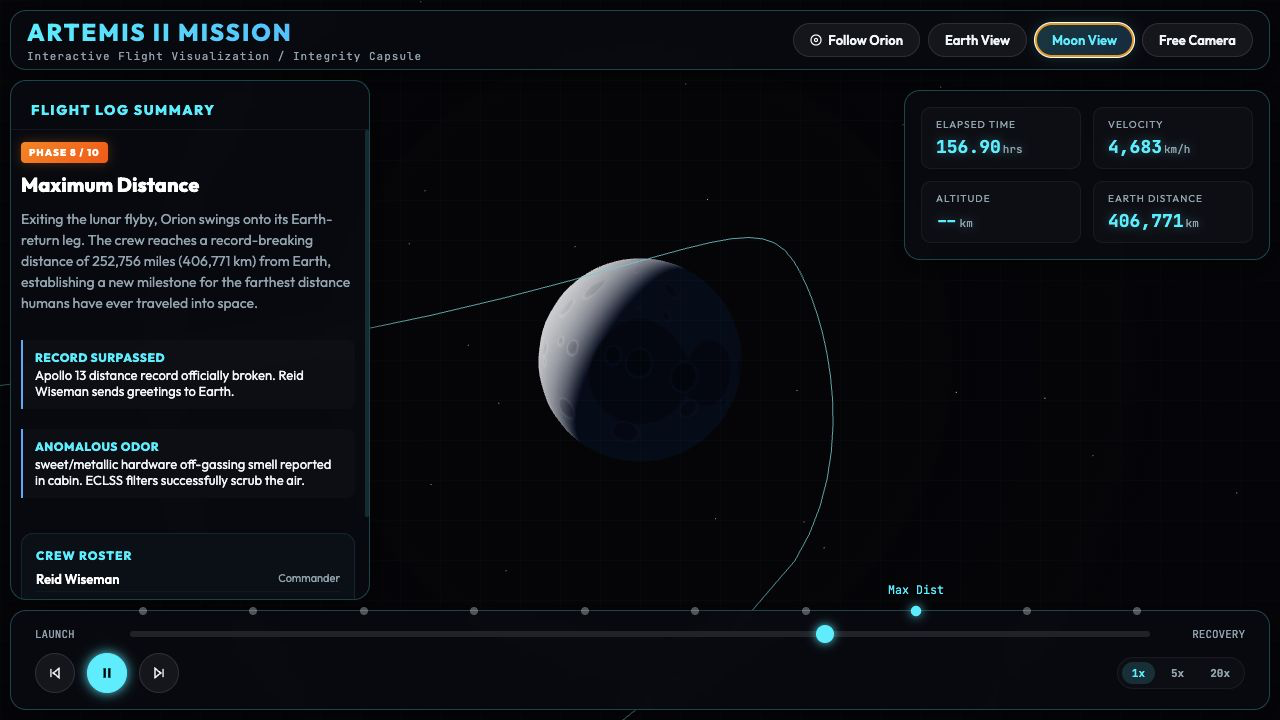This screenshot has height=720, width=1280.
Task: Click the target icon in Follow Orion
Action: click(x=815, y=40)
